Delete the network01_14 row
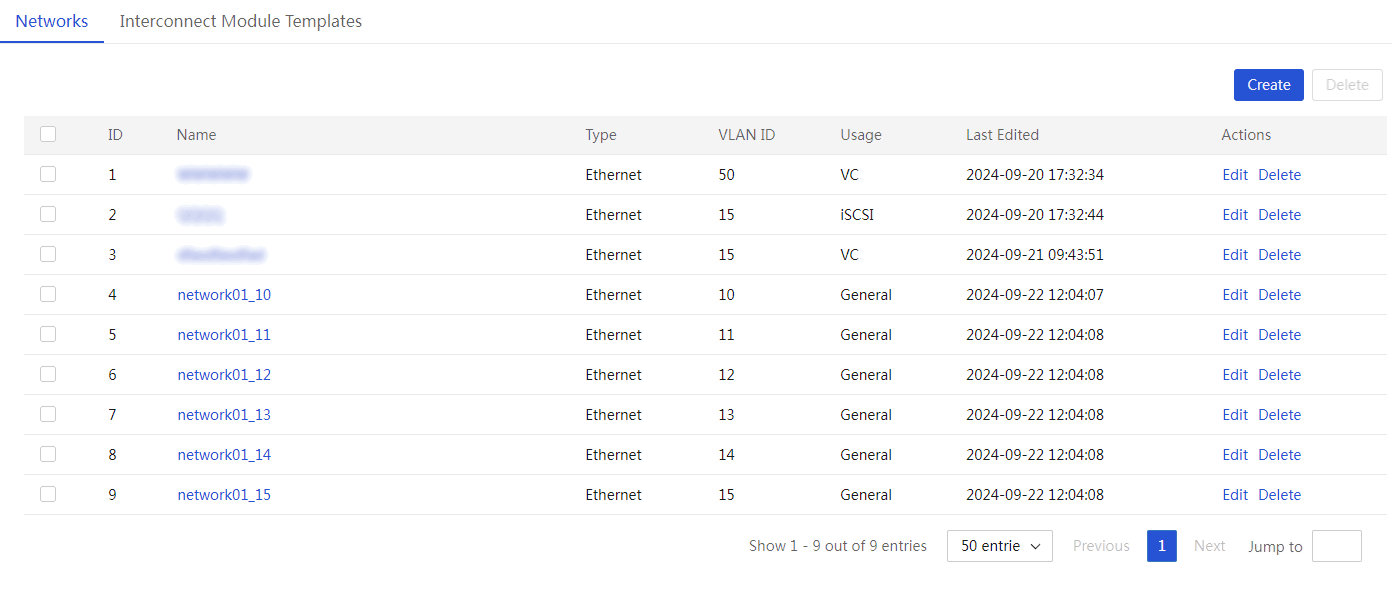Screen dimensions: 1392x590 coord(1279,455)
